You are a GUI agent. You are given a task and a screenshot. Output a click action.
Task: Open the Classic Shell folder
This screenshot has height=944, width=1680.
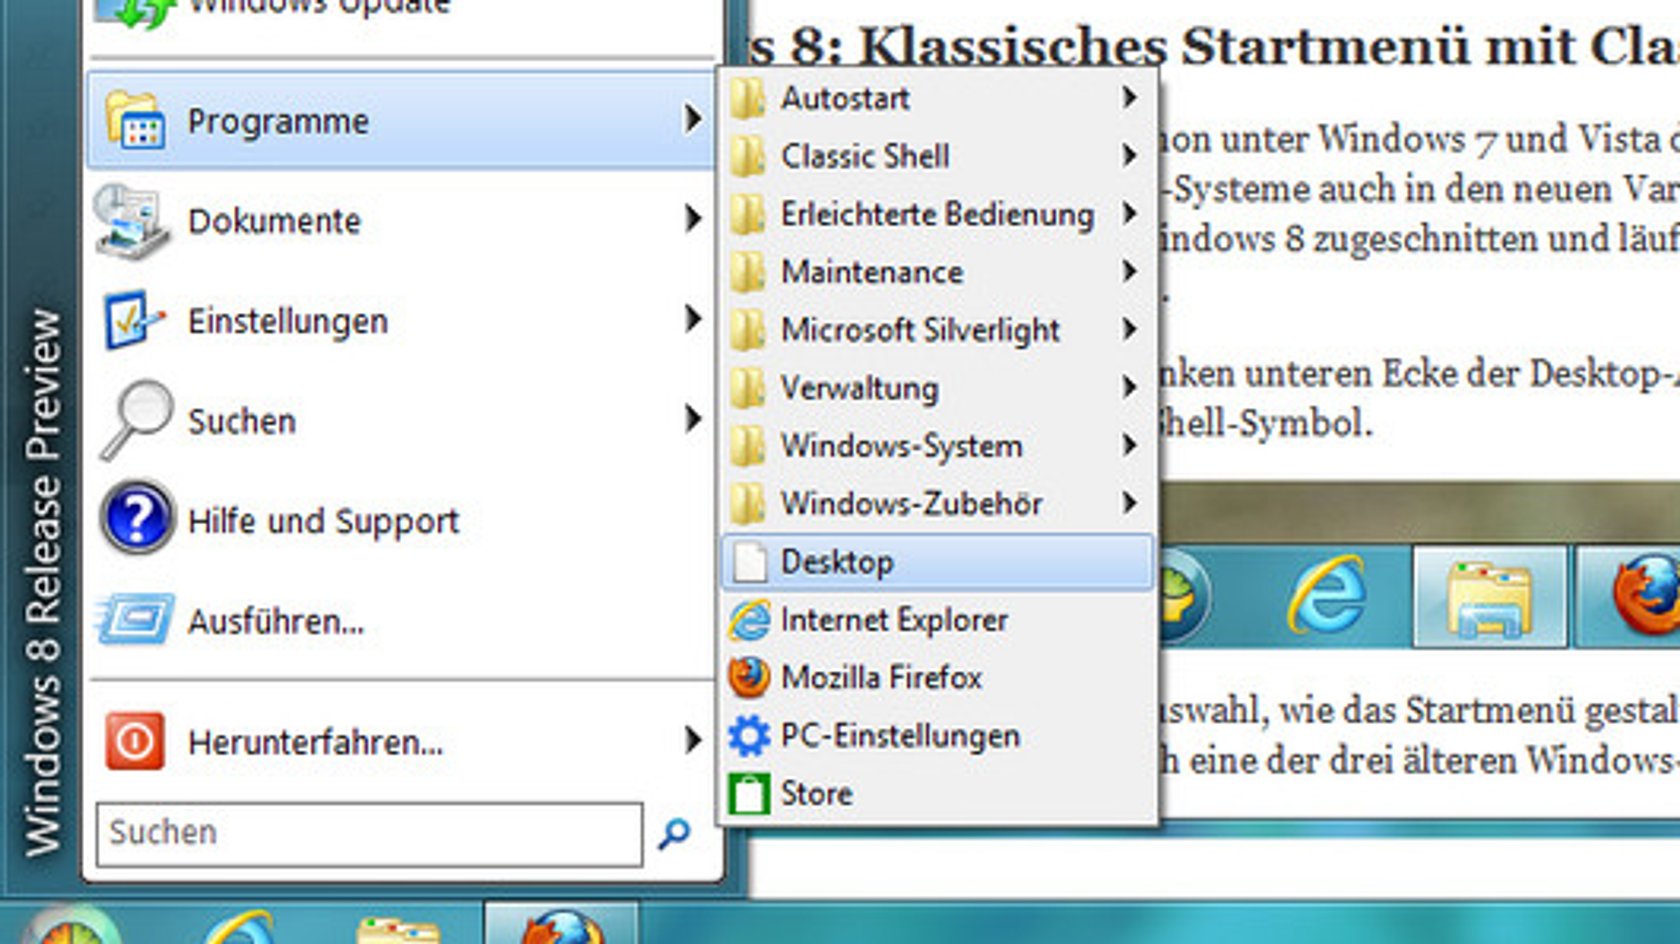tap(937, 156)
